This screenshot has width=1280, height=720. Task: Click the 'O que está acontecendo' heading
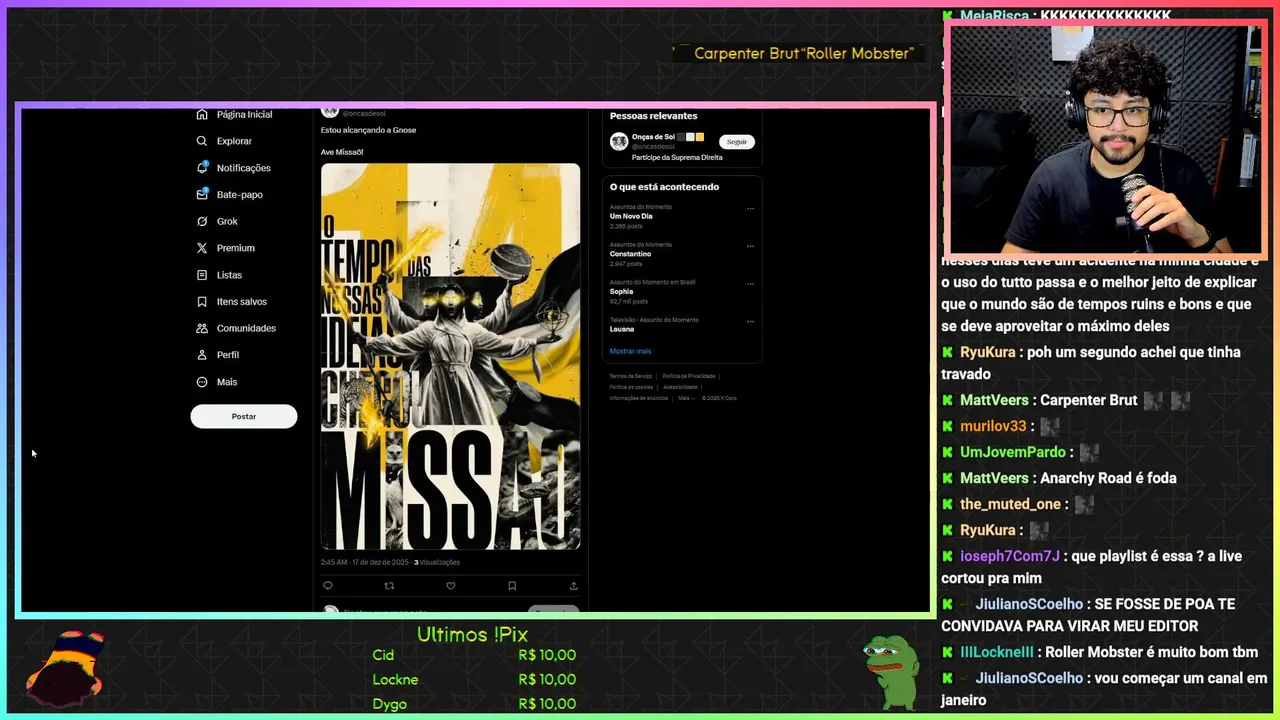[664, 187]
